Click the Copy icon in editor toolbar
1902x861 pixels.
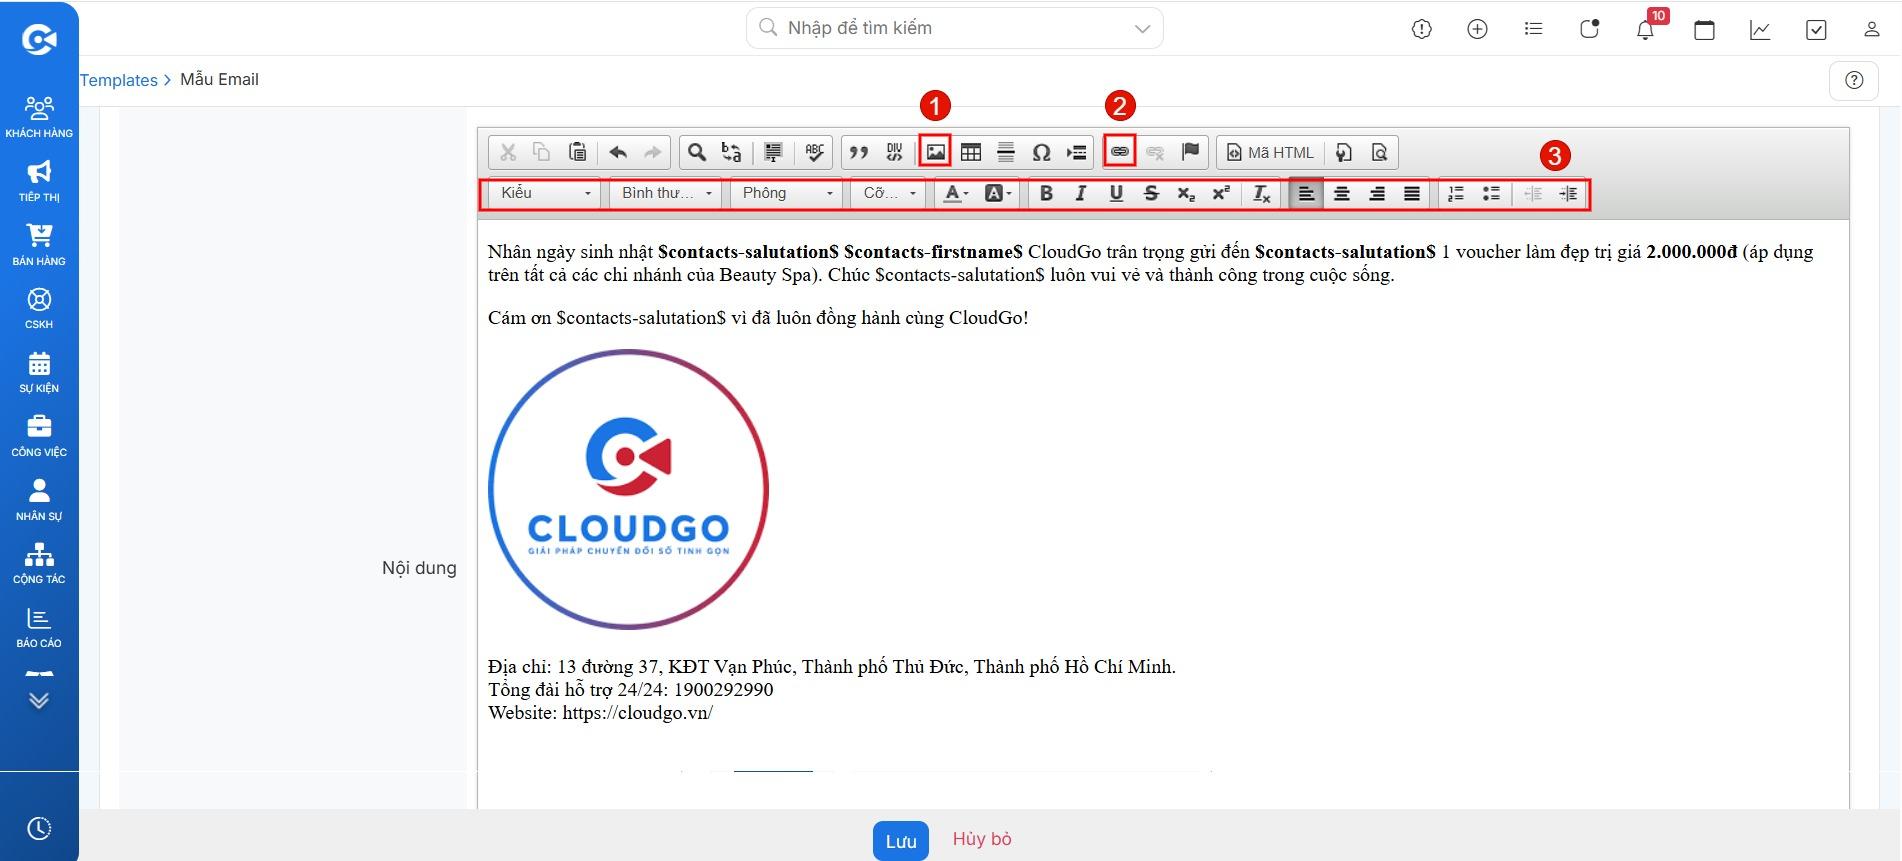[x=542, y=152]
